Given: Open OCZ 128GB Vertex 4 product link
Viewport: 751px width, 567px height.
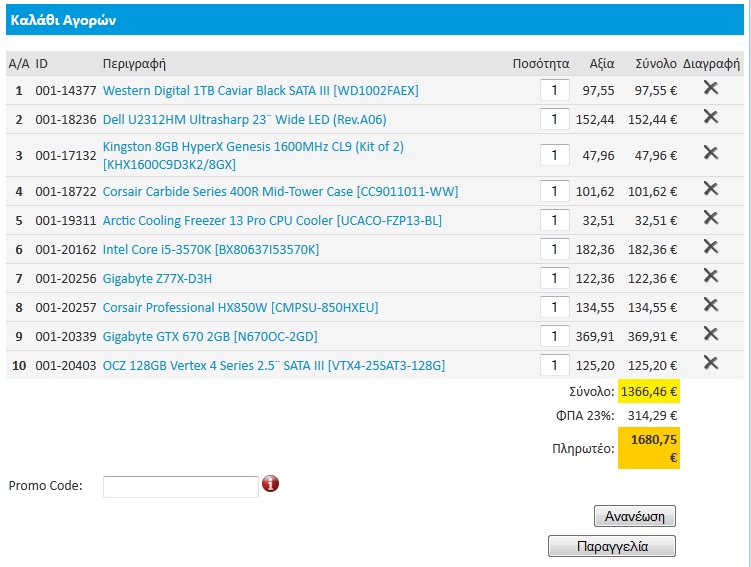Looking at the screenshot, I should pyautogui.click(x=274, y=366).
